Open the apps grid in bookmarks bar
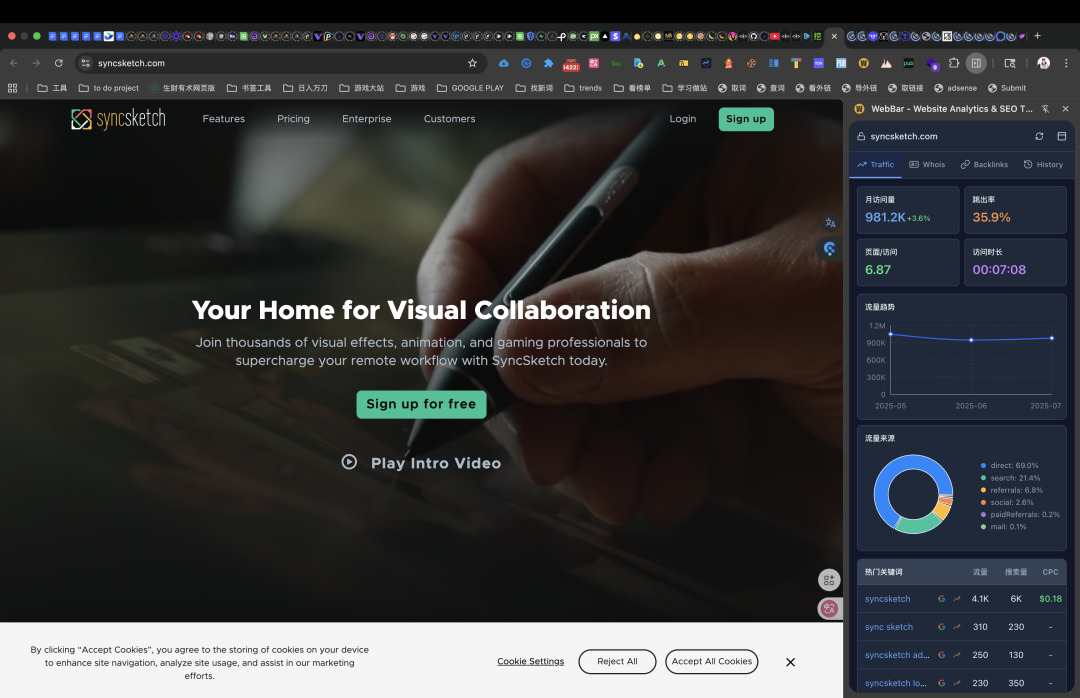Image resolution: width=1080 pixels, height=698 pixels. point(12,88)
